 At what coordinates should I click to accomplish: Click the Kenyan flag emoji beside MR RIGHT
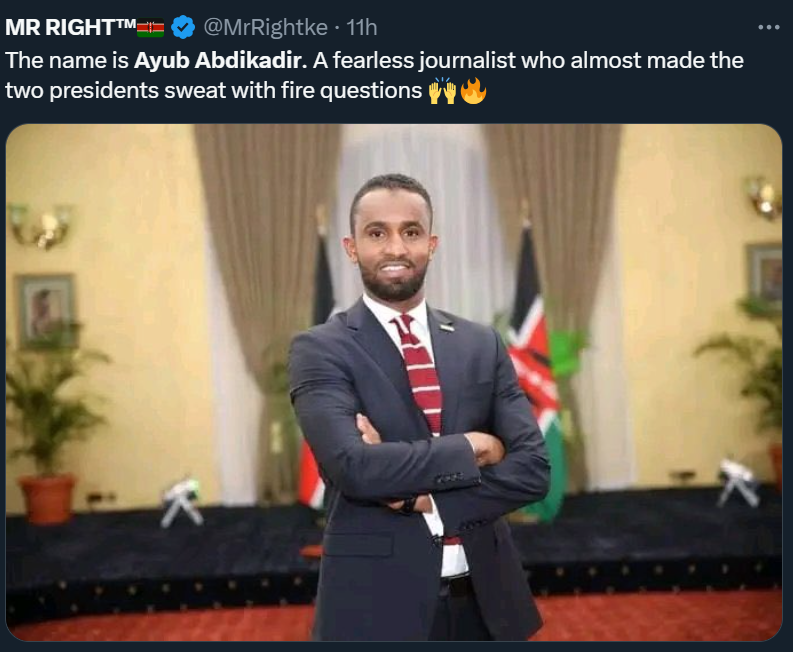(x=150, y=28)
